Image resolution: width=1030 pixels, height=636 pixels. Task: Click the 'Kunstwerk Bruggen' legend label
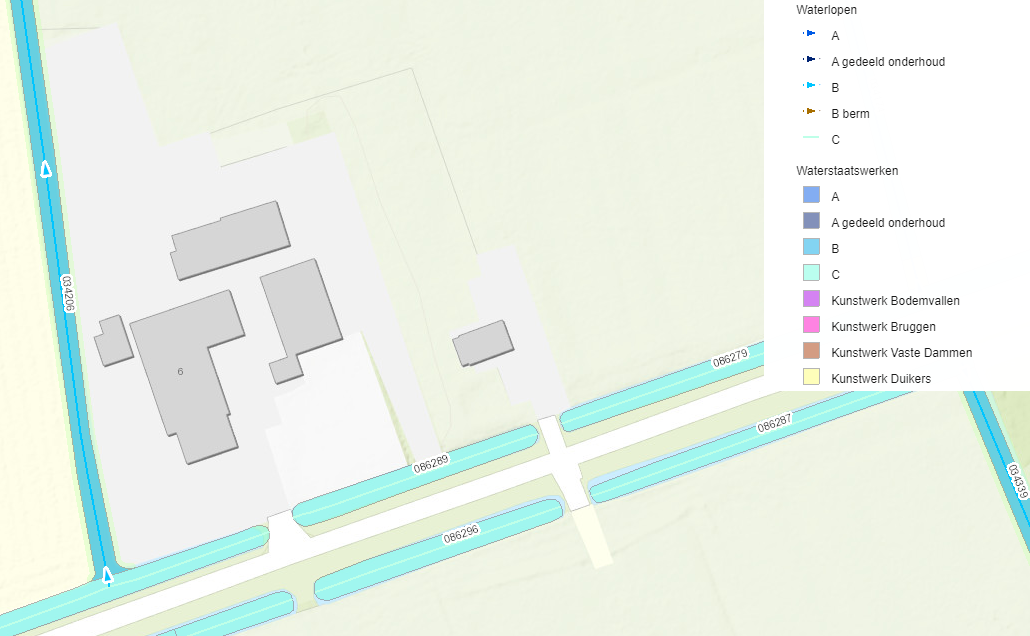884,327
